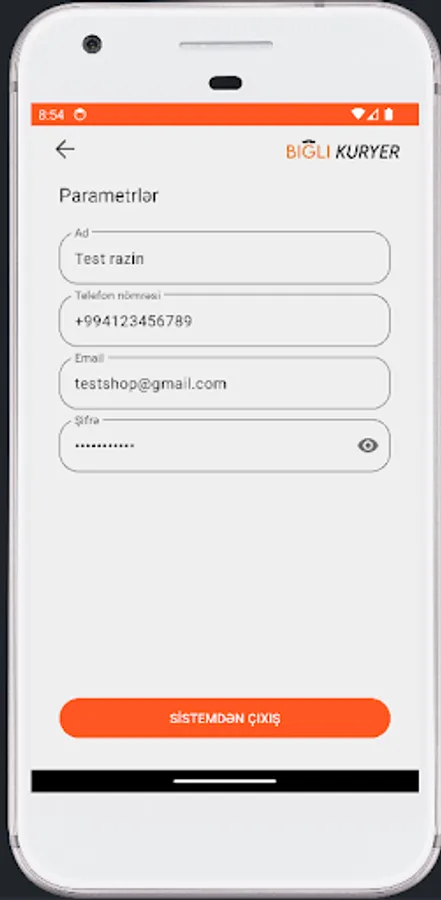Tap the Şifrə field label

[87, 420]
